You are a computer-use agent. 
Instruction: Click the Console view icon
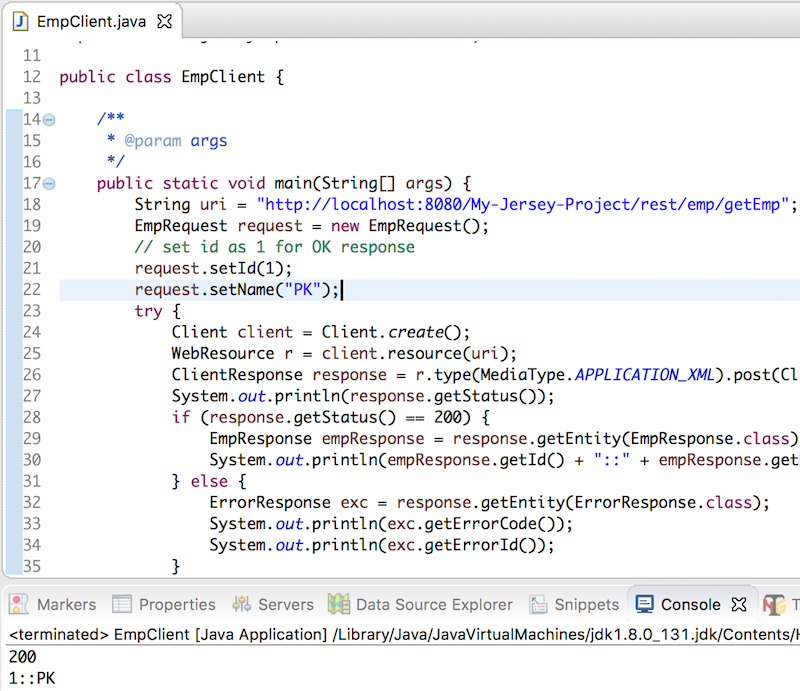point(645,604)
